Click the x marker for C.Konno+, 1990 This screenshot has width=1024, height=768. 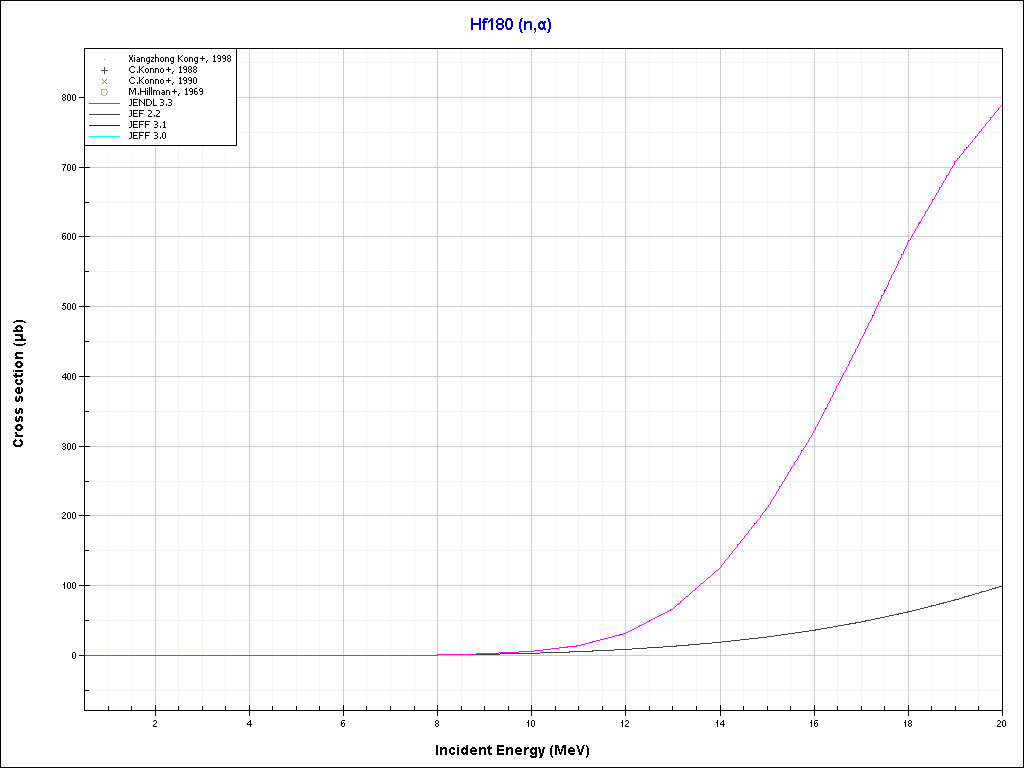point(104,81)
